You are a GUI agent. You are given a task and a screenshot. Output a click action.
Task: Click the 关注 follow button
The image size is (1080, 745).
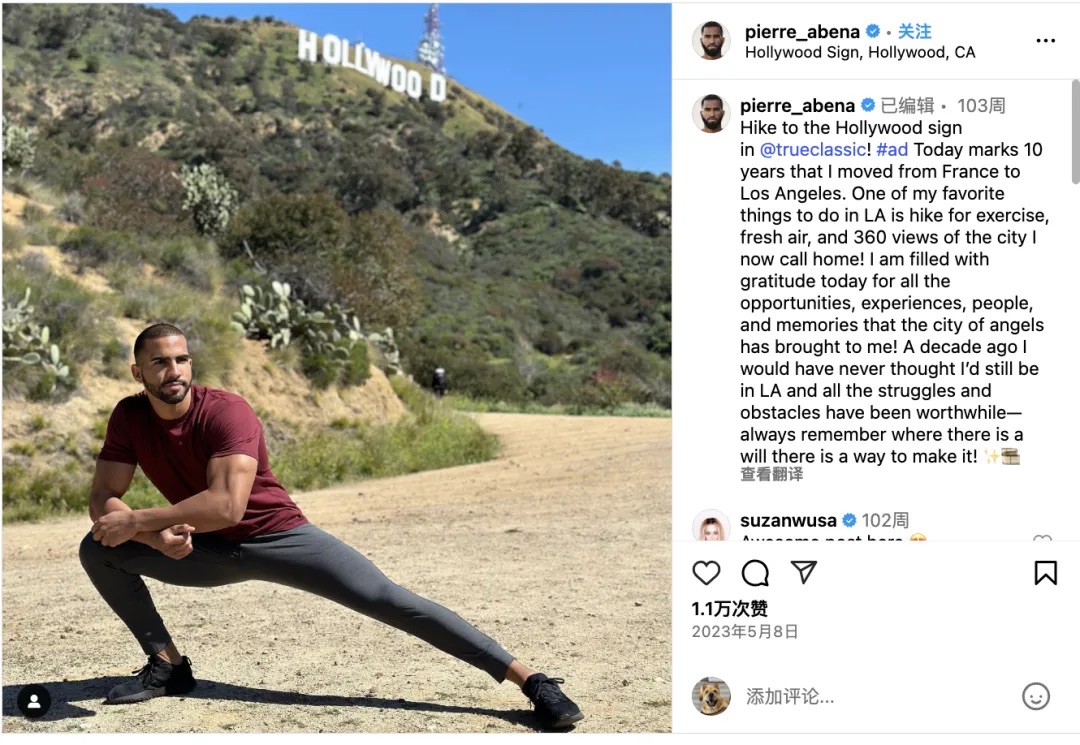pyautogui.click(x=914, y=31)
